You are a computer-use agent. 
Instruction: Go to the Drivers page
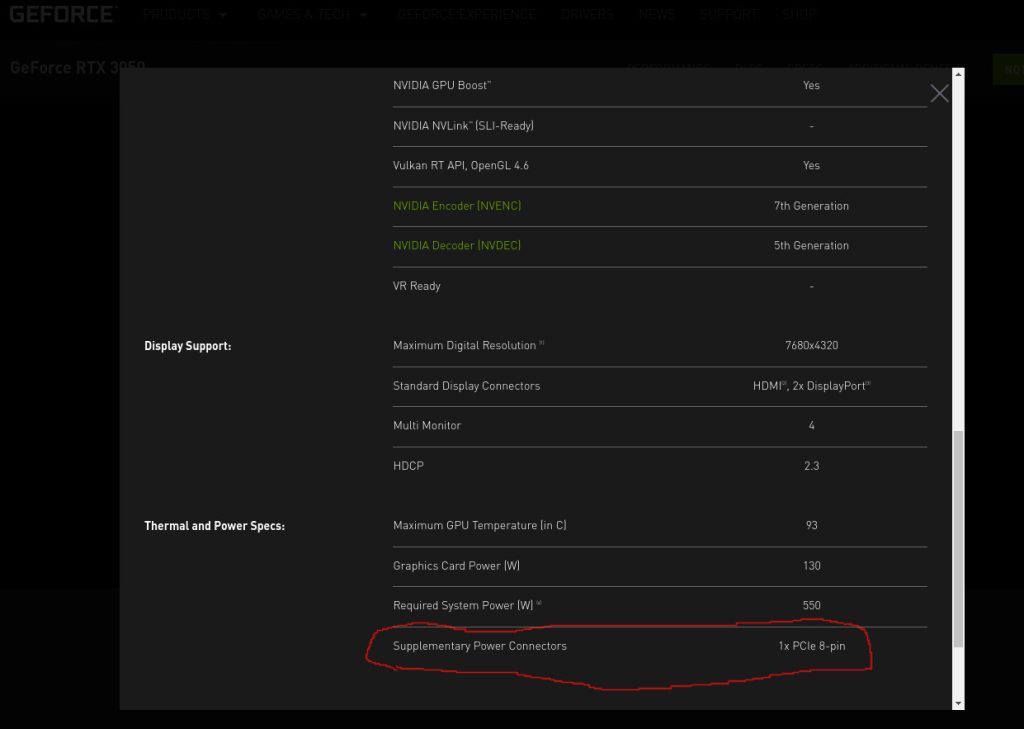tap(587, 15)
